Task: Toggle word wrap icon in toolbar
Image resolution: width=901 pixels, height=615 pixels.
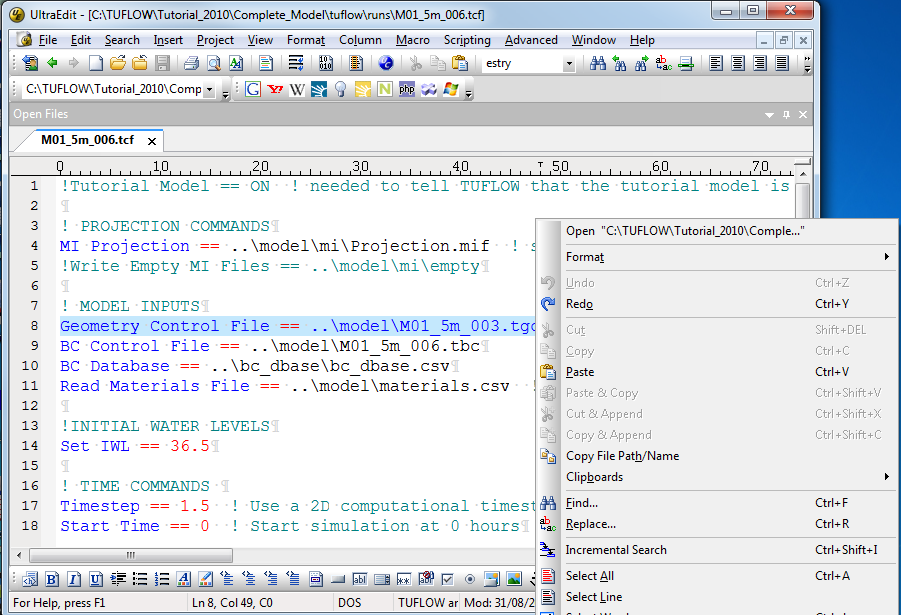Action: (296, 63)
